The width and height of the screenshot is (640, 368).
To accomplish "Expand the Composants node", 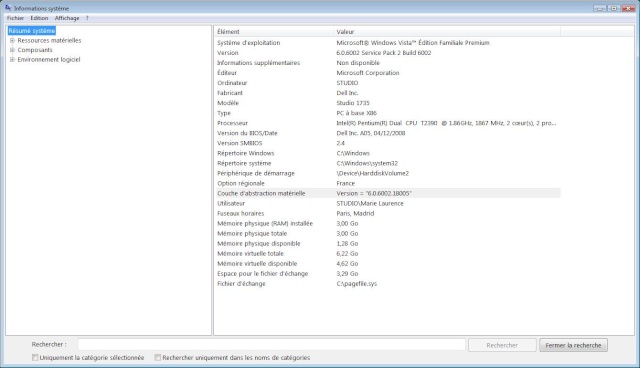I will [x=12, y=50].
